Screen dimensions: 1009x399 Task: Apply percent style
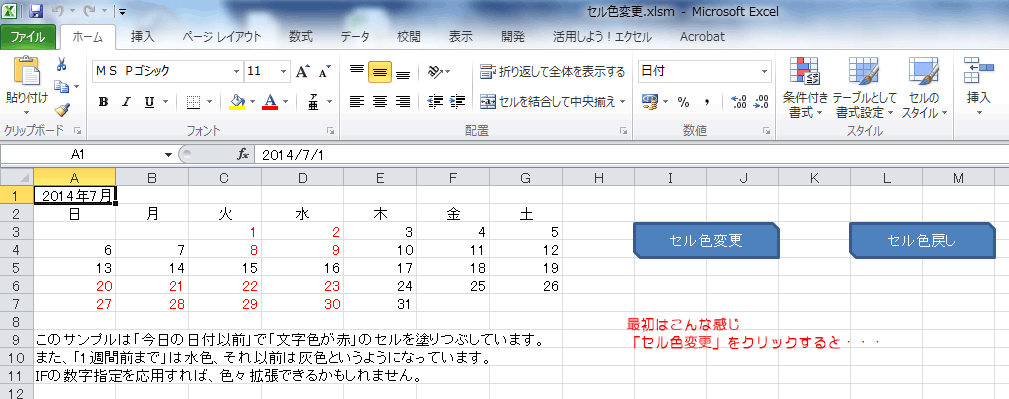pos(683,102)
